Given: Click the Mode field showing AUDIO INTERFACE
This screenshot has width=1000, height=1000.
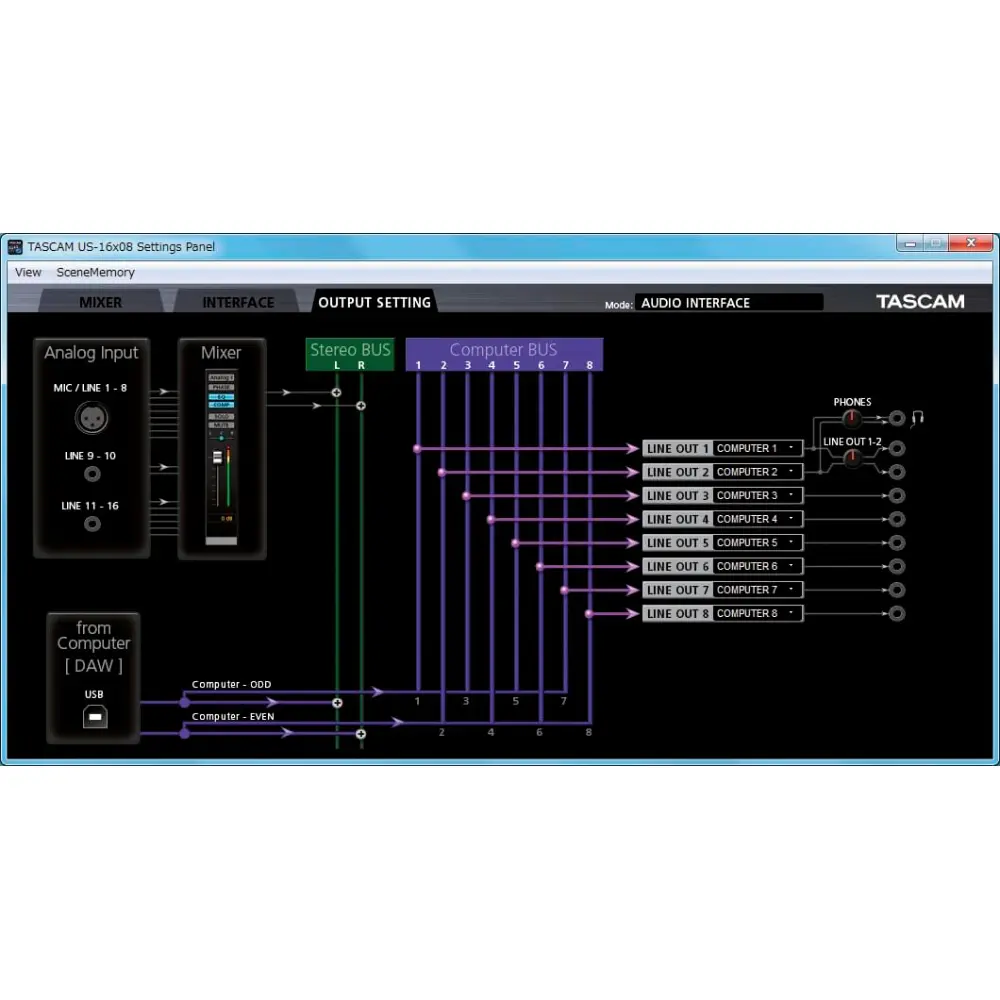Looking at the screenshot, I should point(728,302).
